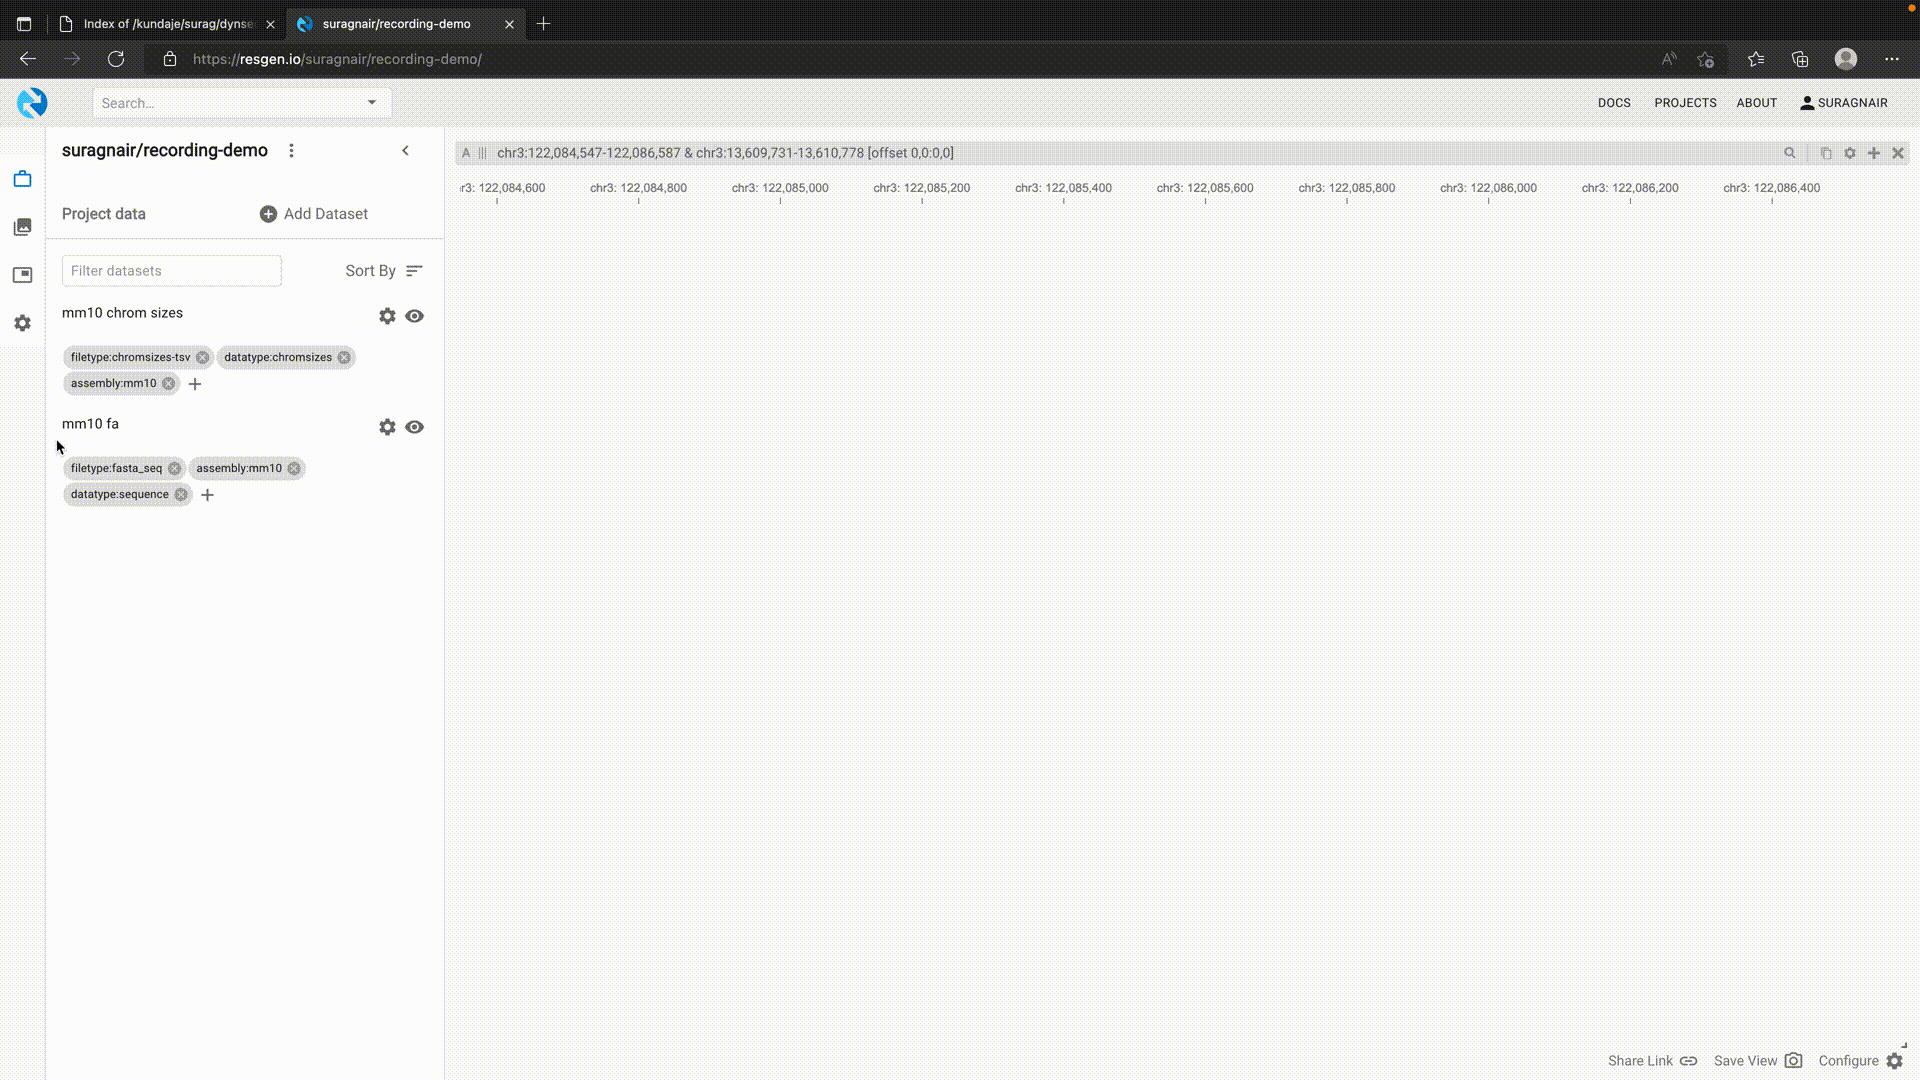Open the project three-dot options menu
This screenshot has height=1080, width=1920.
coord(291,151)
